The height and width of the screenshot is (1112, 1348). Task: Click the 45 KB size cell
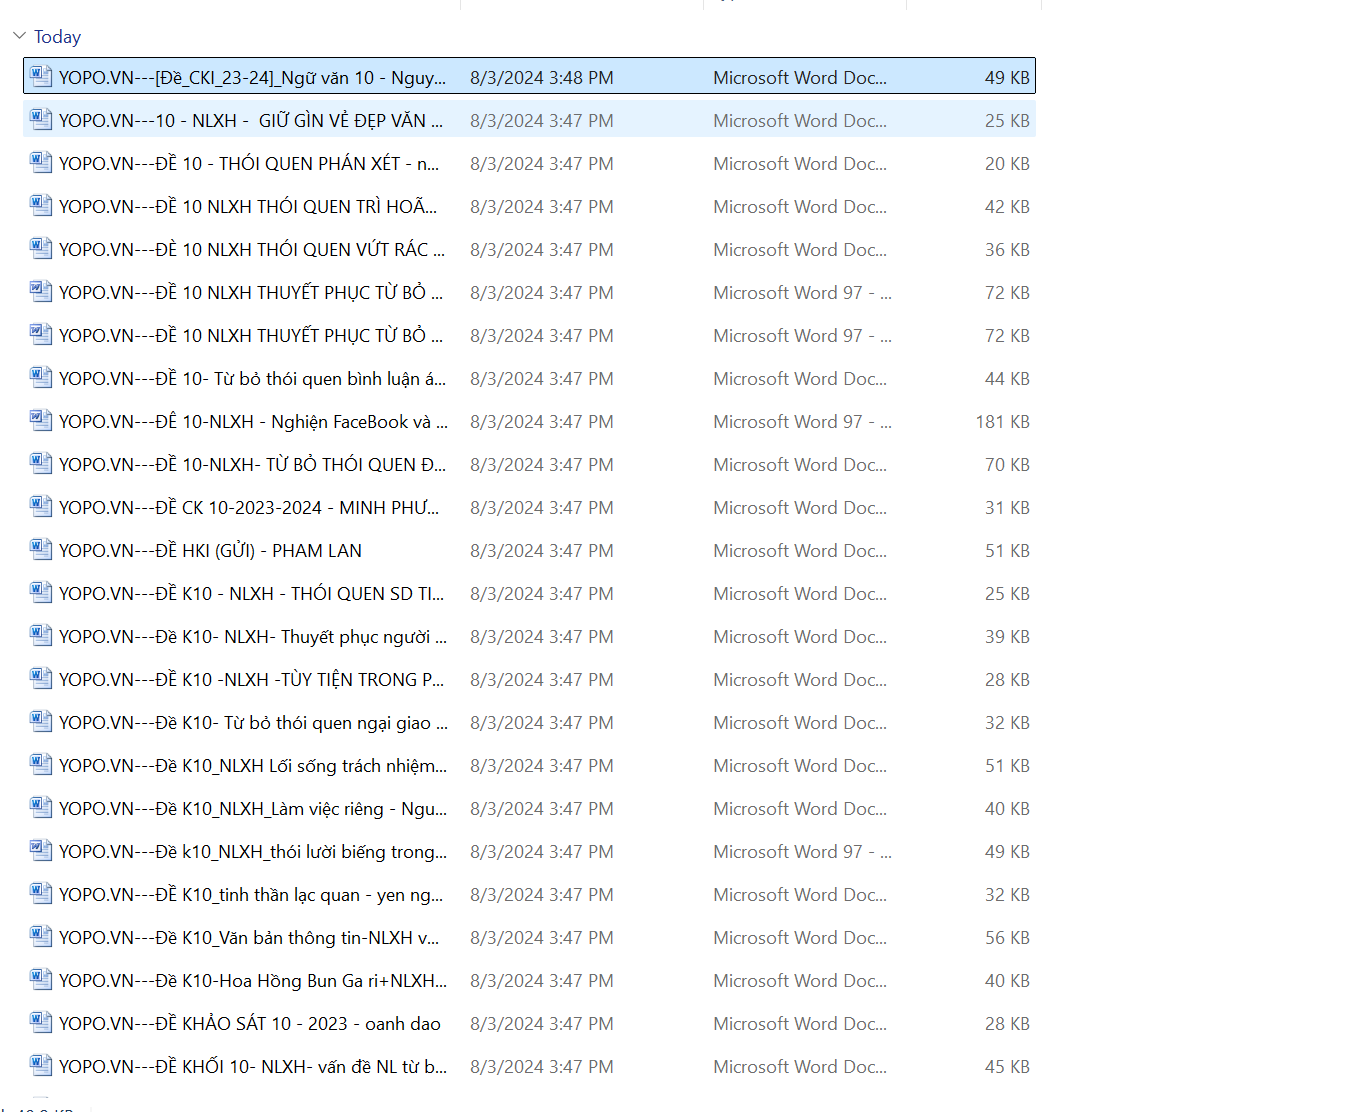coord(1007,1067)
